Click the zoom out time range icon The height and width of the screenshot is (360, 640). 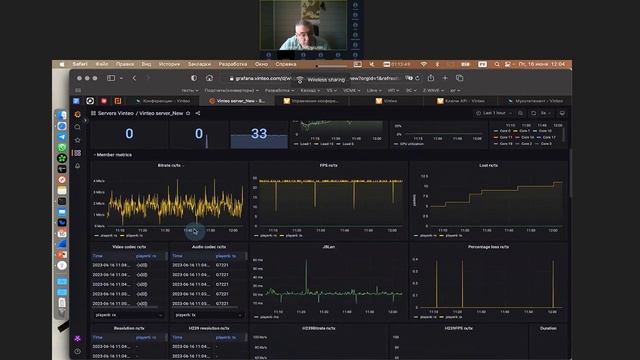[x=520, y=113]
